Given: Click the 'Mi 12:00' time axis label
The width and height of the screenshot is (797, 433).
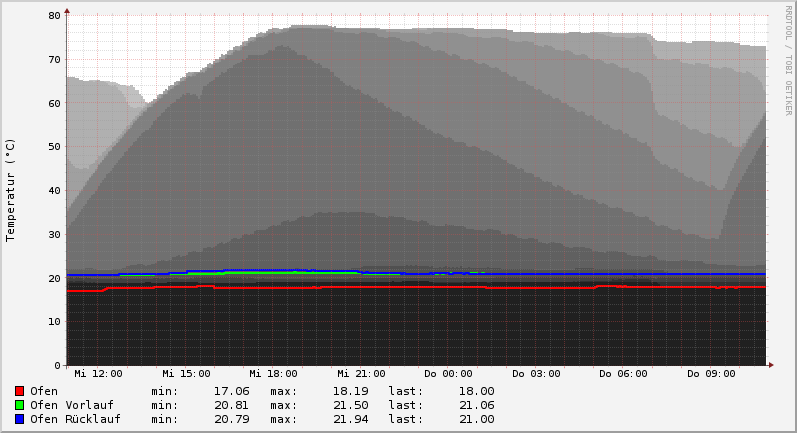Looking at the screenshot, I should pyautogui.click(x=98, y=374).
